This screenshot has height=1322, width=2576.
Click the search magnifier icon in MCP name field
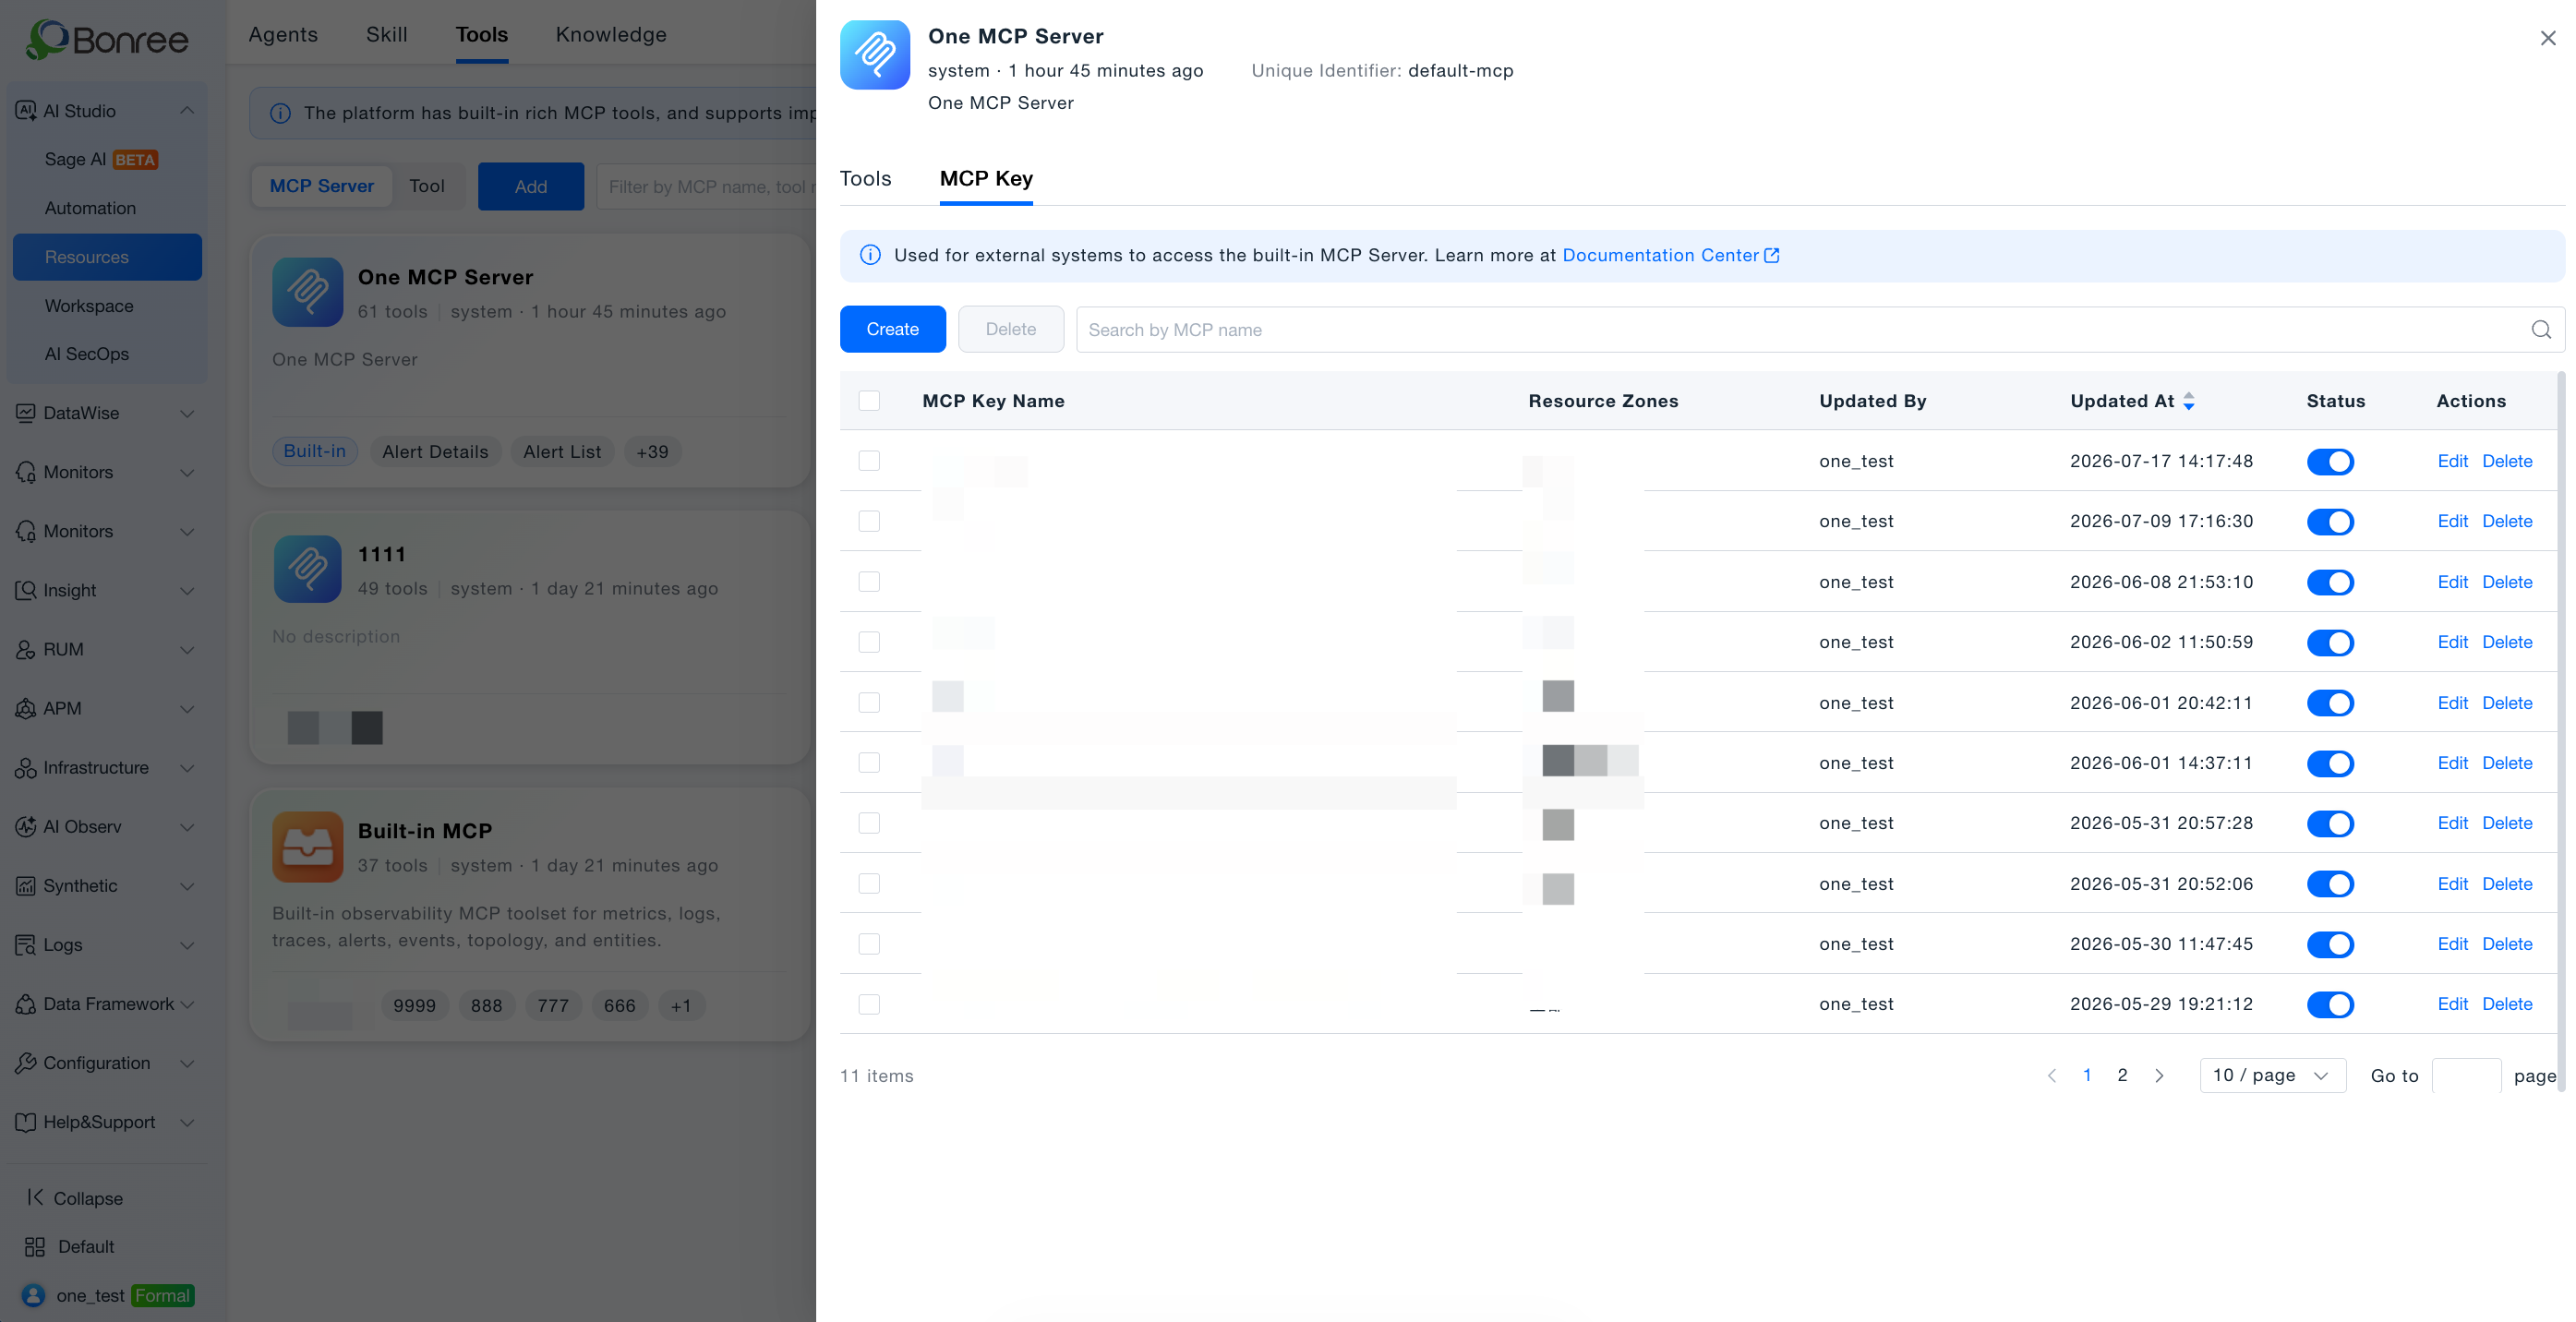[x=2541, y=329]
